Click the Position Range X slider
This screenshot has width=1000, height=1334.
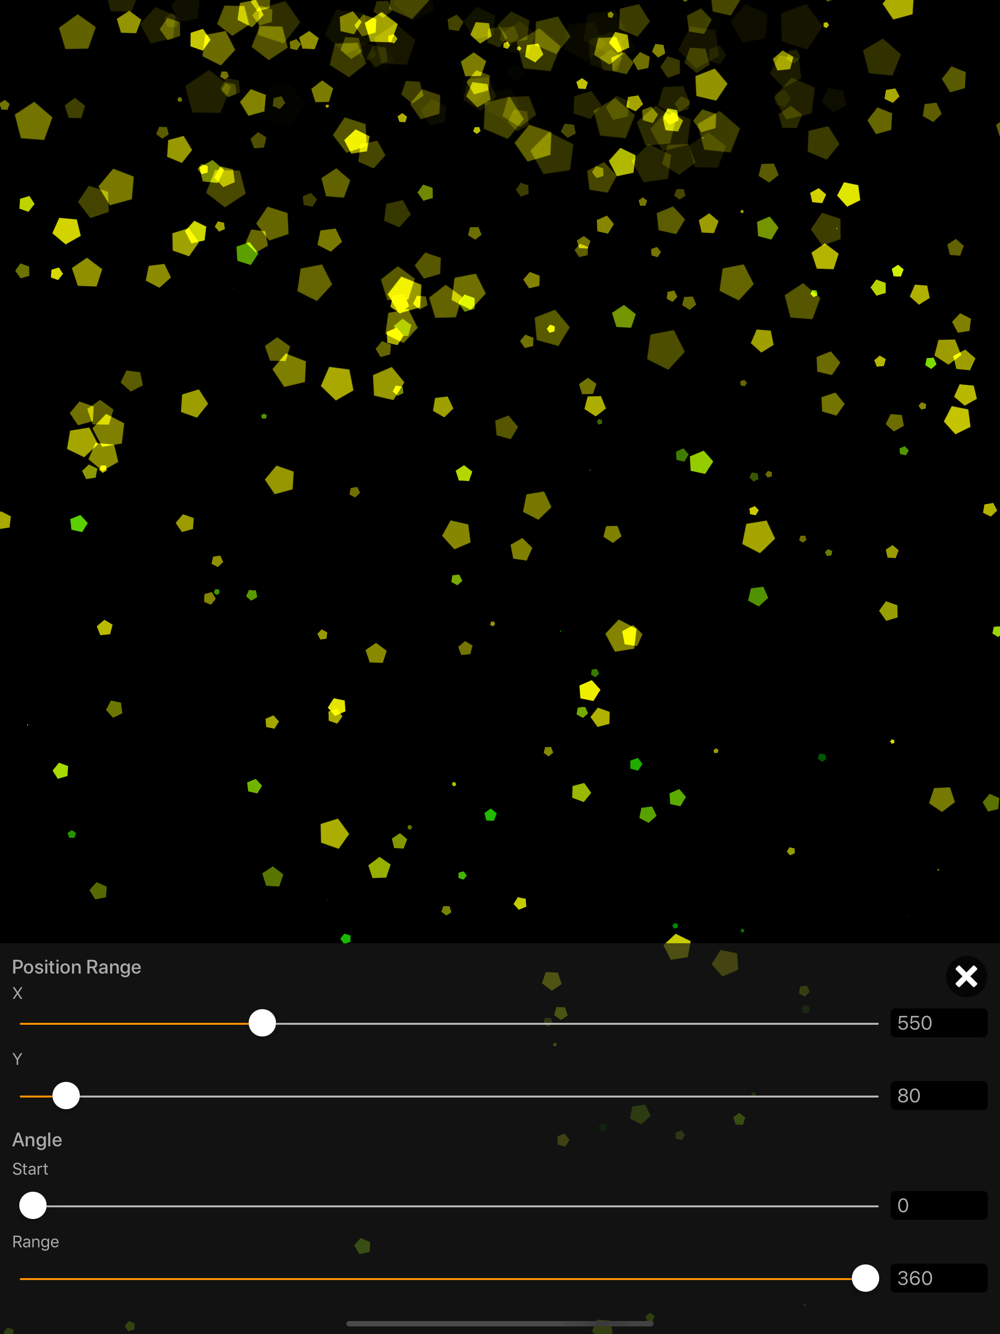pyautogui.click(x=449, y=1023)
